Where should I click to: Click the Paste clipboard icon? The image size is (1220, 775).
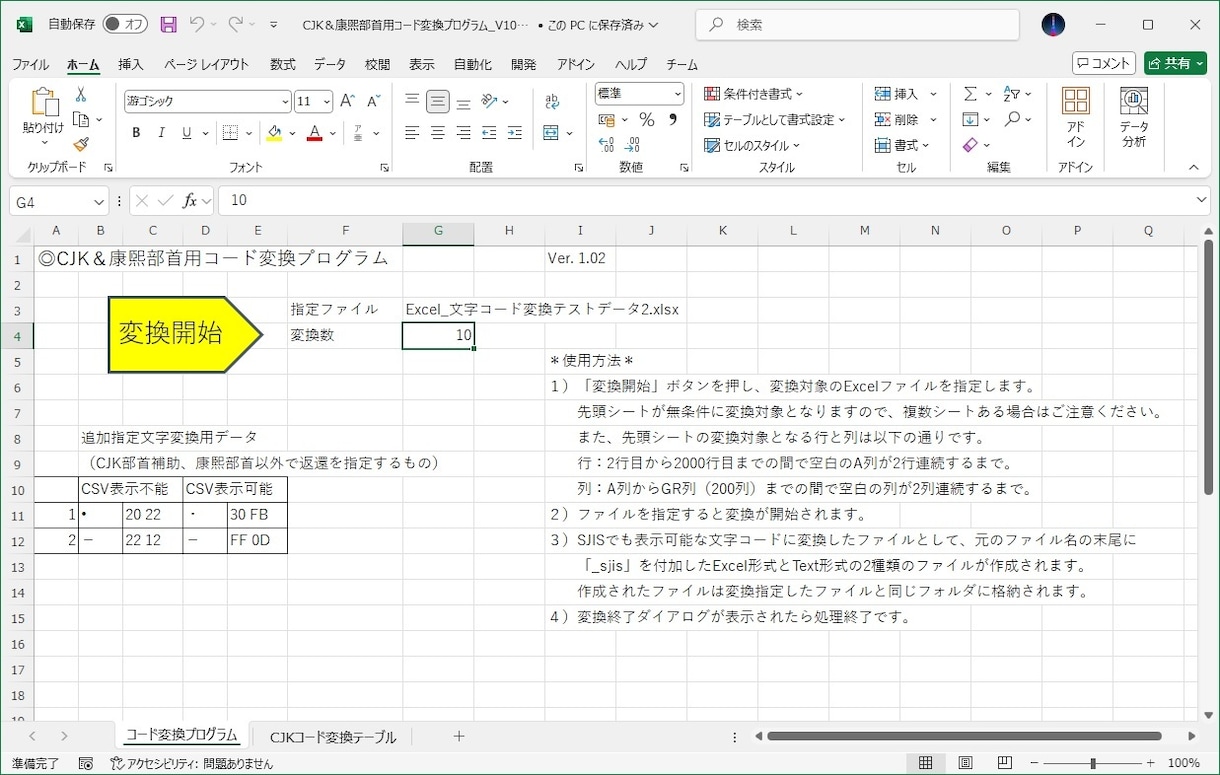pyautogui.click(x=43, y=103)
